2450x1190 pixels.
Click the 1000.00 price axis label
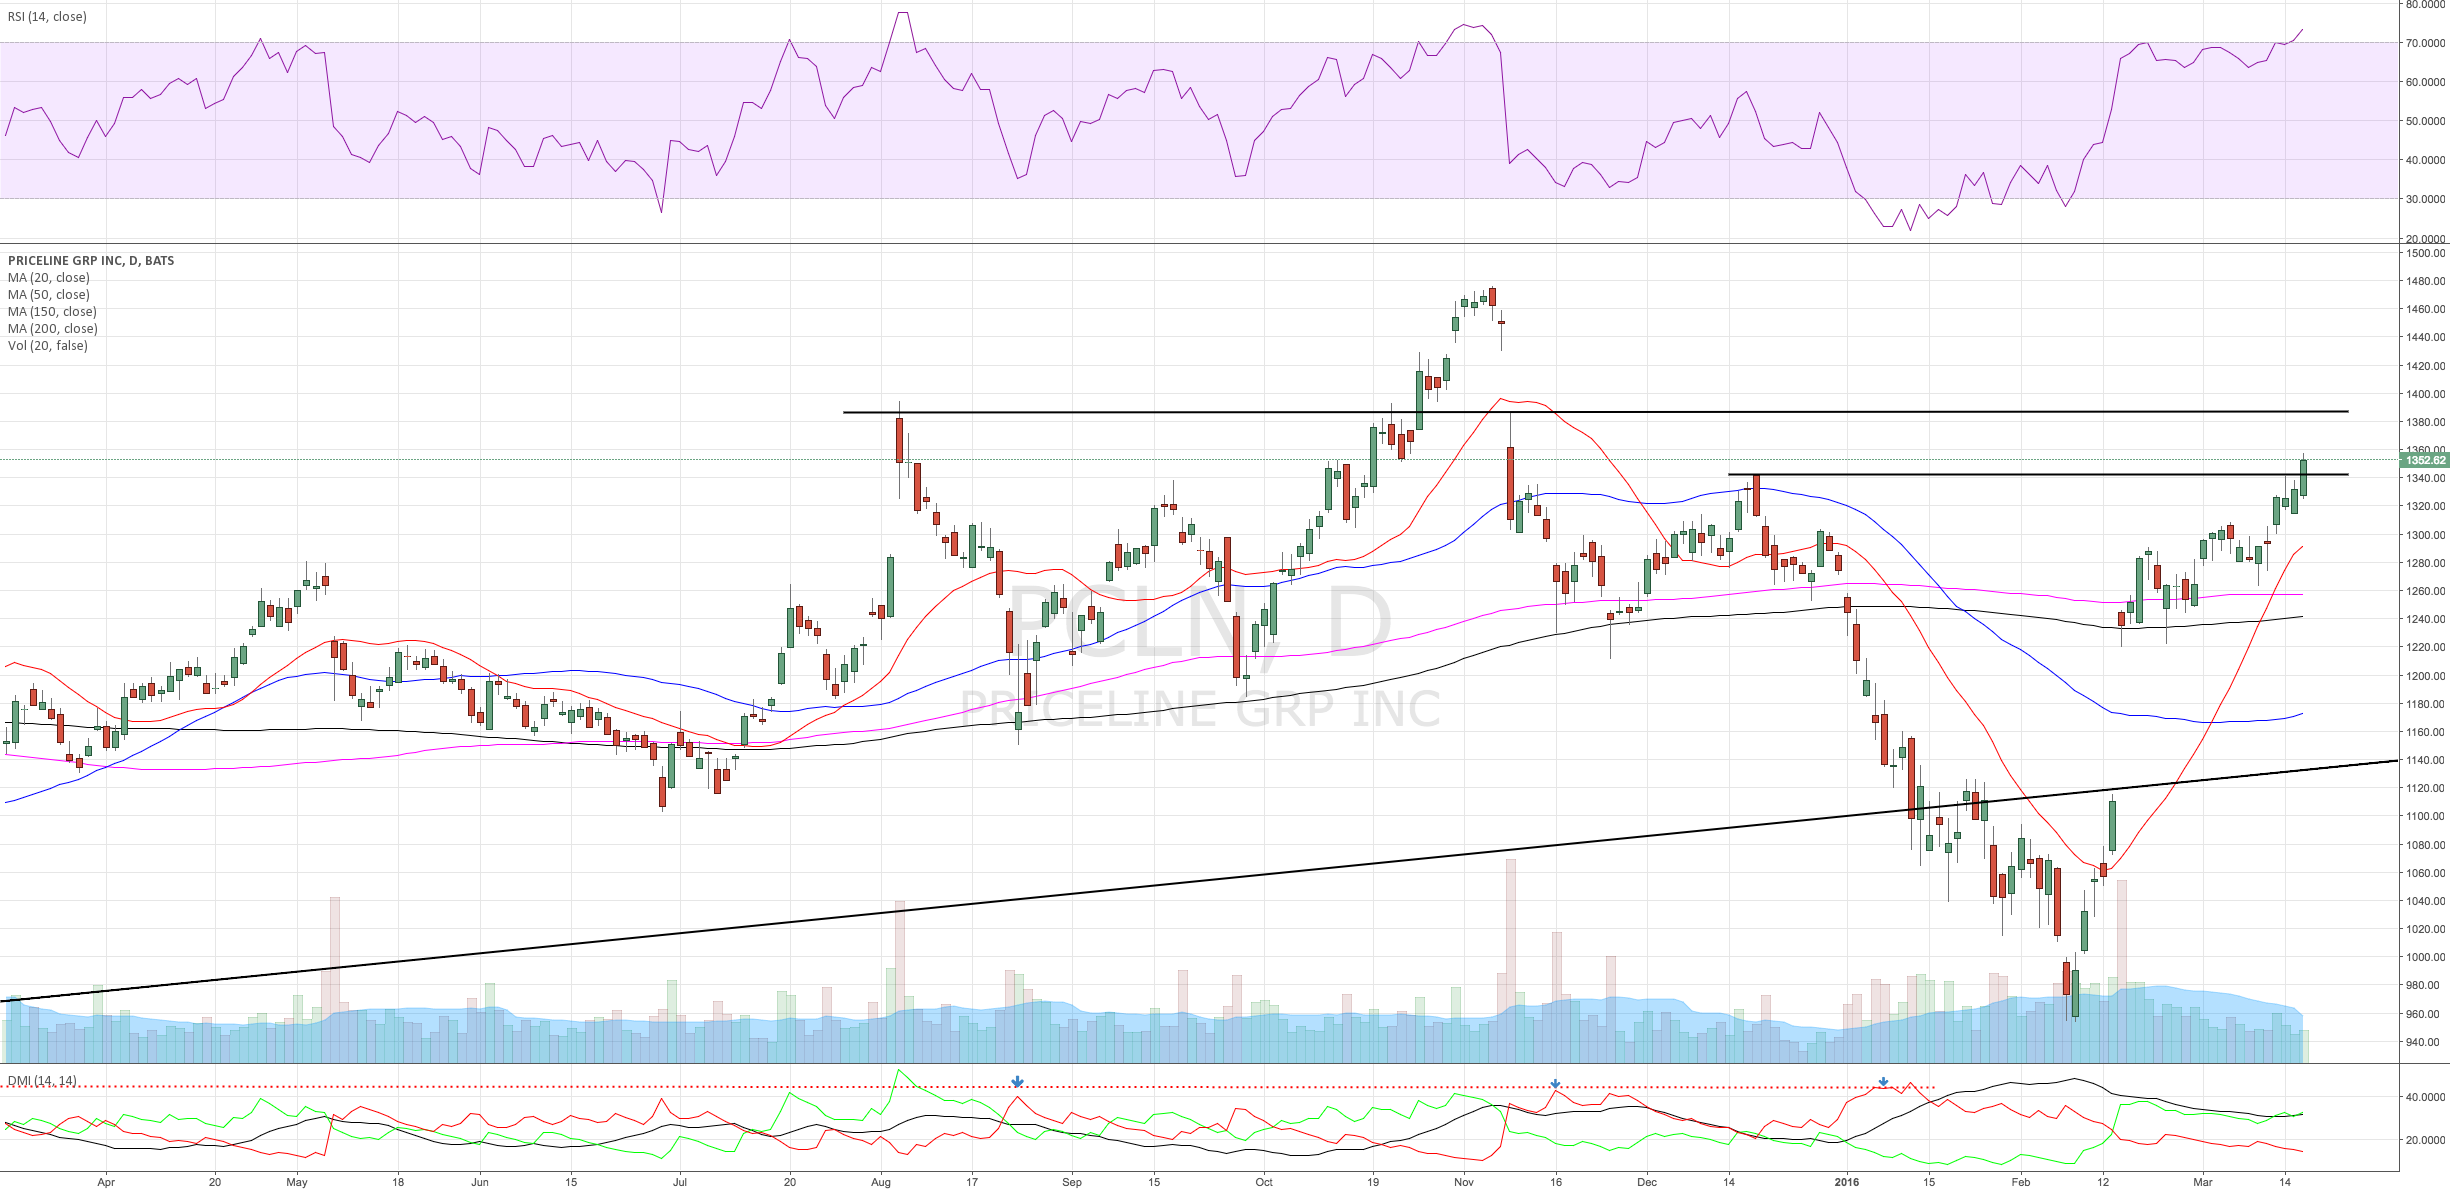tap(2426, 957)
